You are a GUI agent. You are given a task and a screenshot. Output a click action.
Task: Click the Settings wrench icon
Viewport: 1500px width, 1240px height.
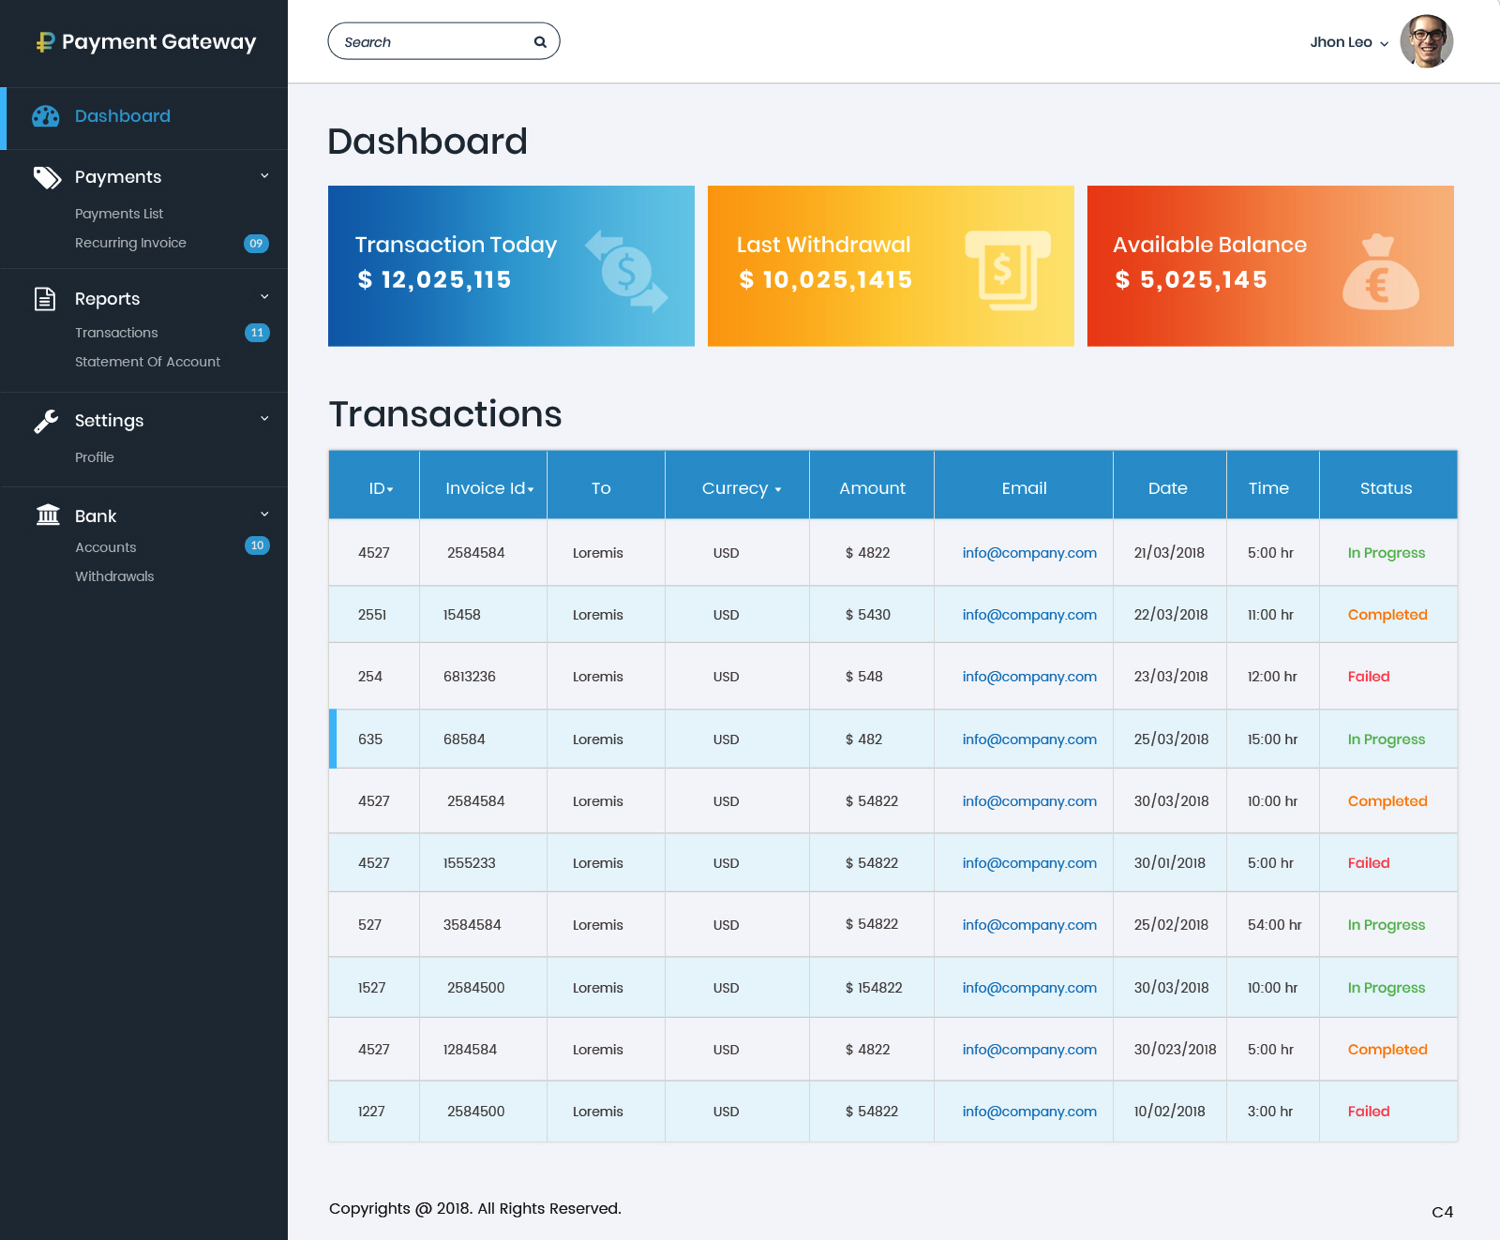(x=46, y=421)
